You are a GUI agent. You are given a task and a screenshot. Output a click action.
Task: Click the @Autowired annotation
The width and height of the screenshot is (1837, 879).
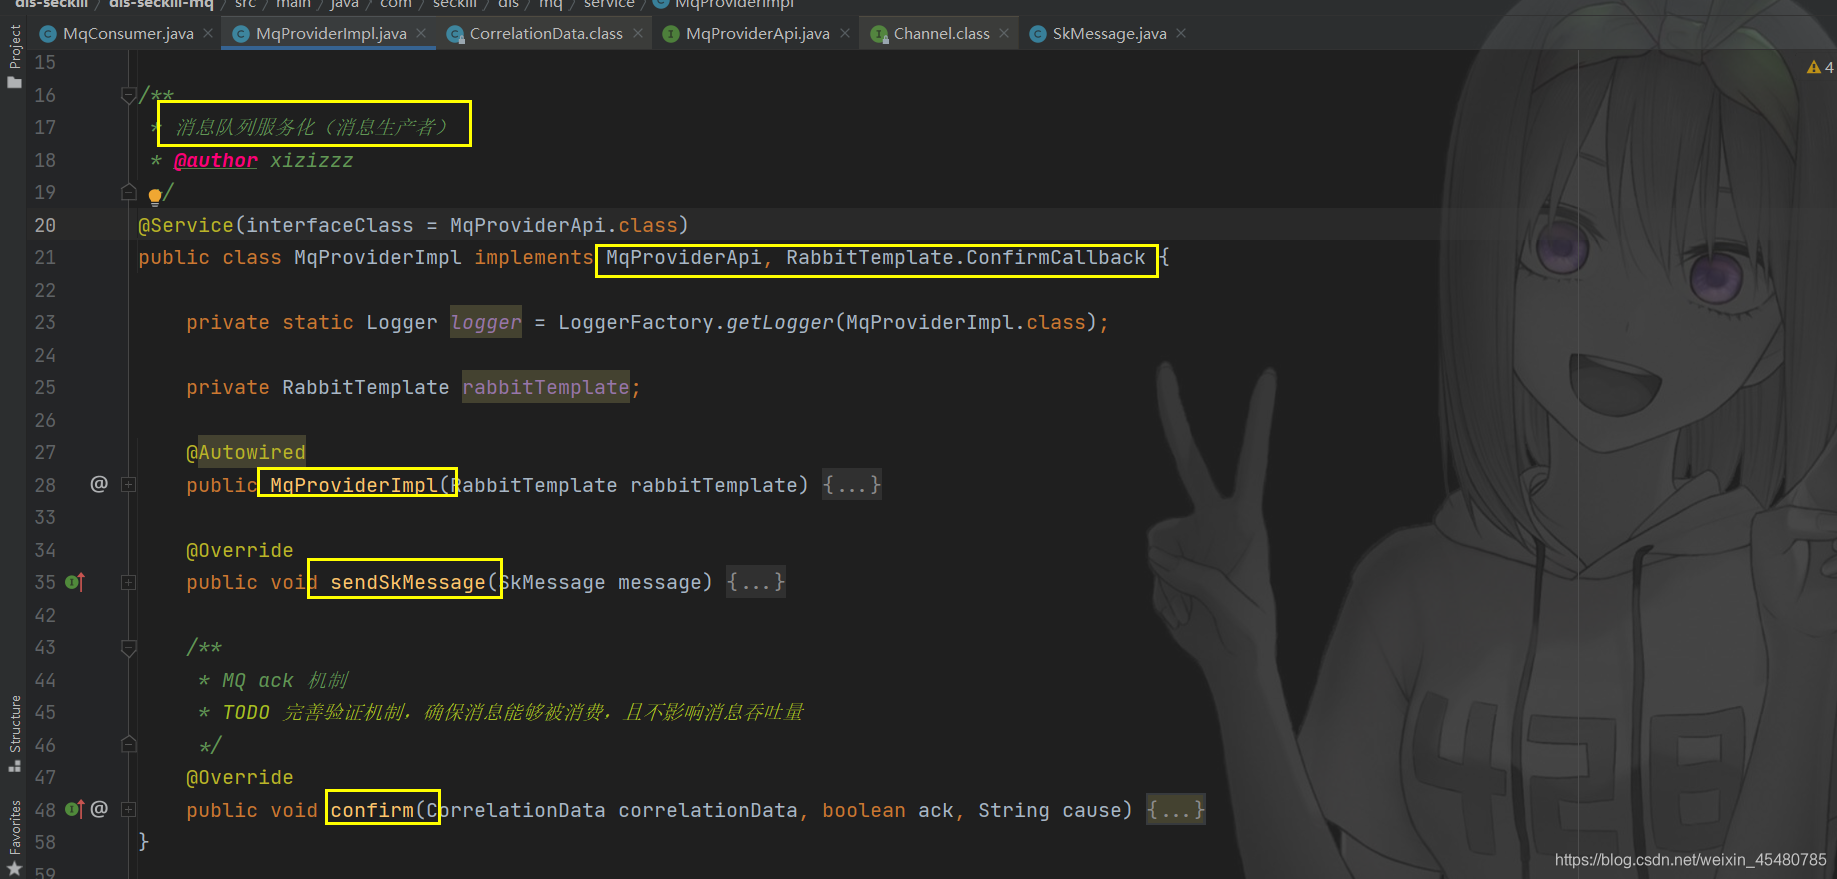(246, 452)
